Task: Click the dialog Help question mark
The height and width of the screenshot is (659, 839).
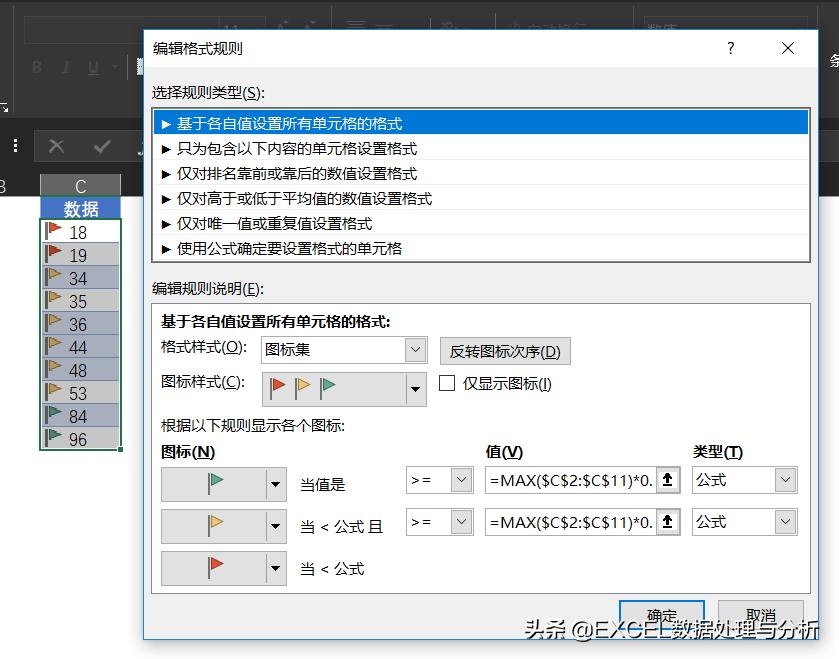Action: [730, 48]
